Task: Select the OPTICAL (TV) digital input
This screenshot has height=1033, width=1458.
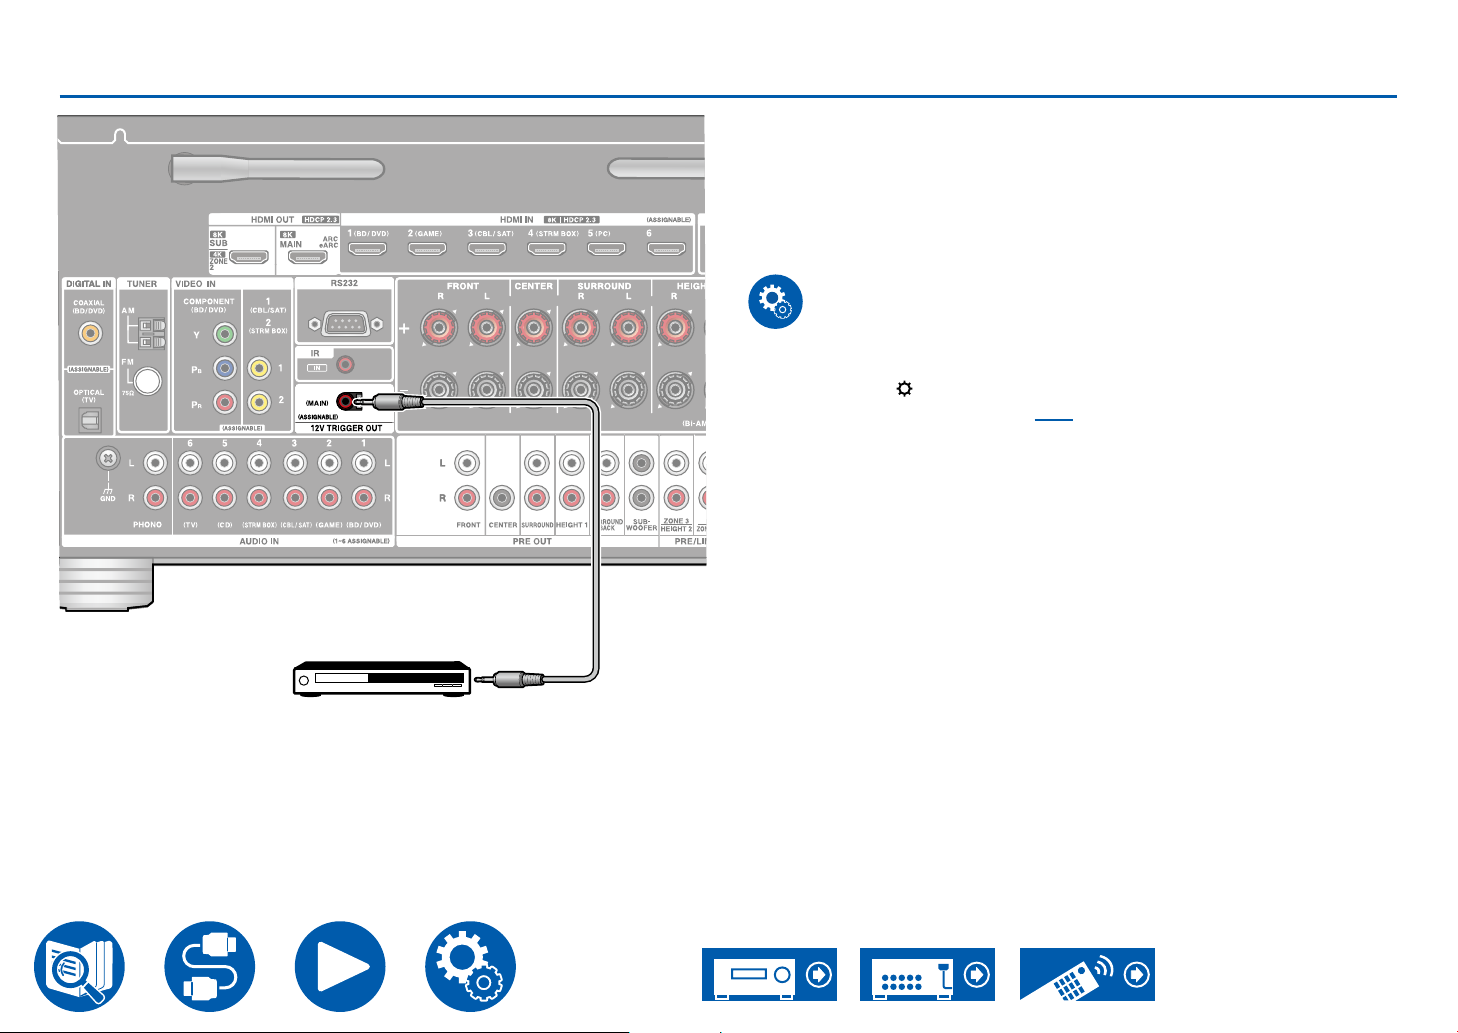Action: click(x=90, y=419)
